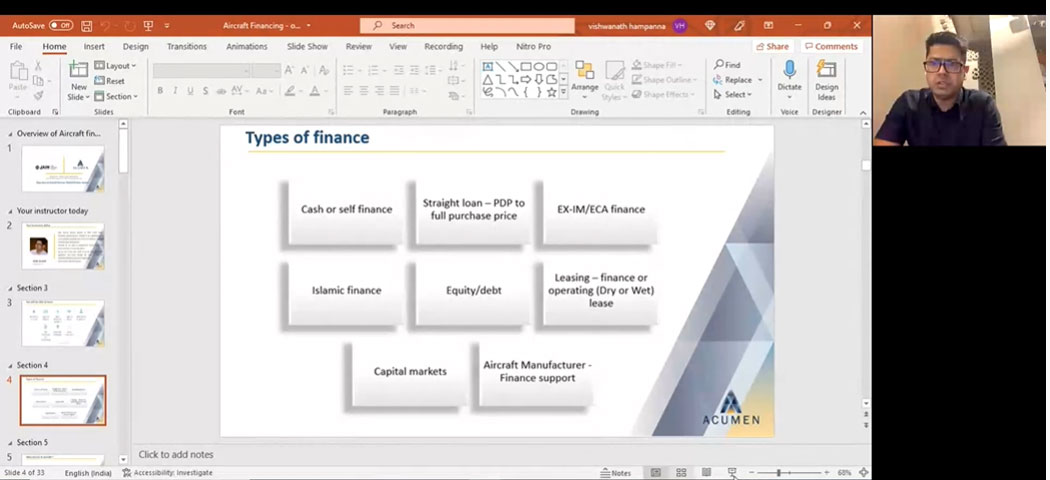
Task: Switch to Slide Sorter view
Action: 681,472
